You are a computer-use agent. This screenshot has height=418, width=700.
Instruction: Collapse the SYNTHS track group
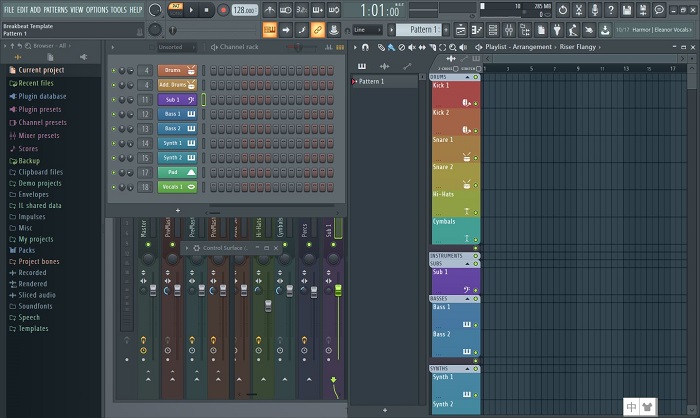point(467,369)
